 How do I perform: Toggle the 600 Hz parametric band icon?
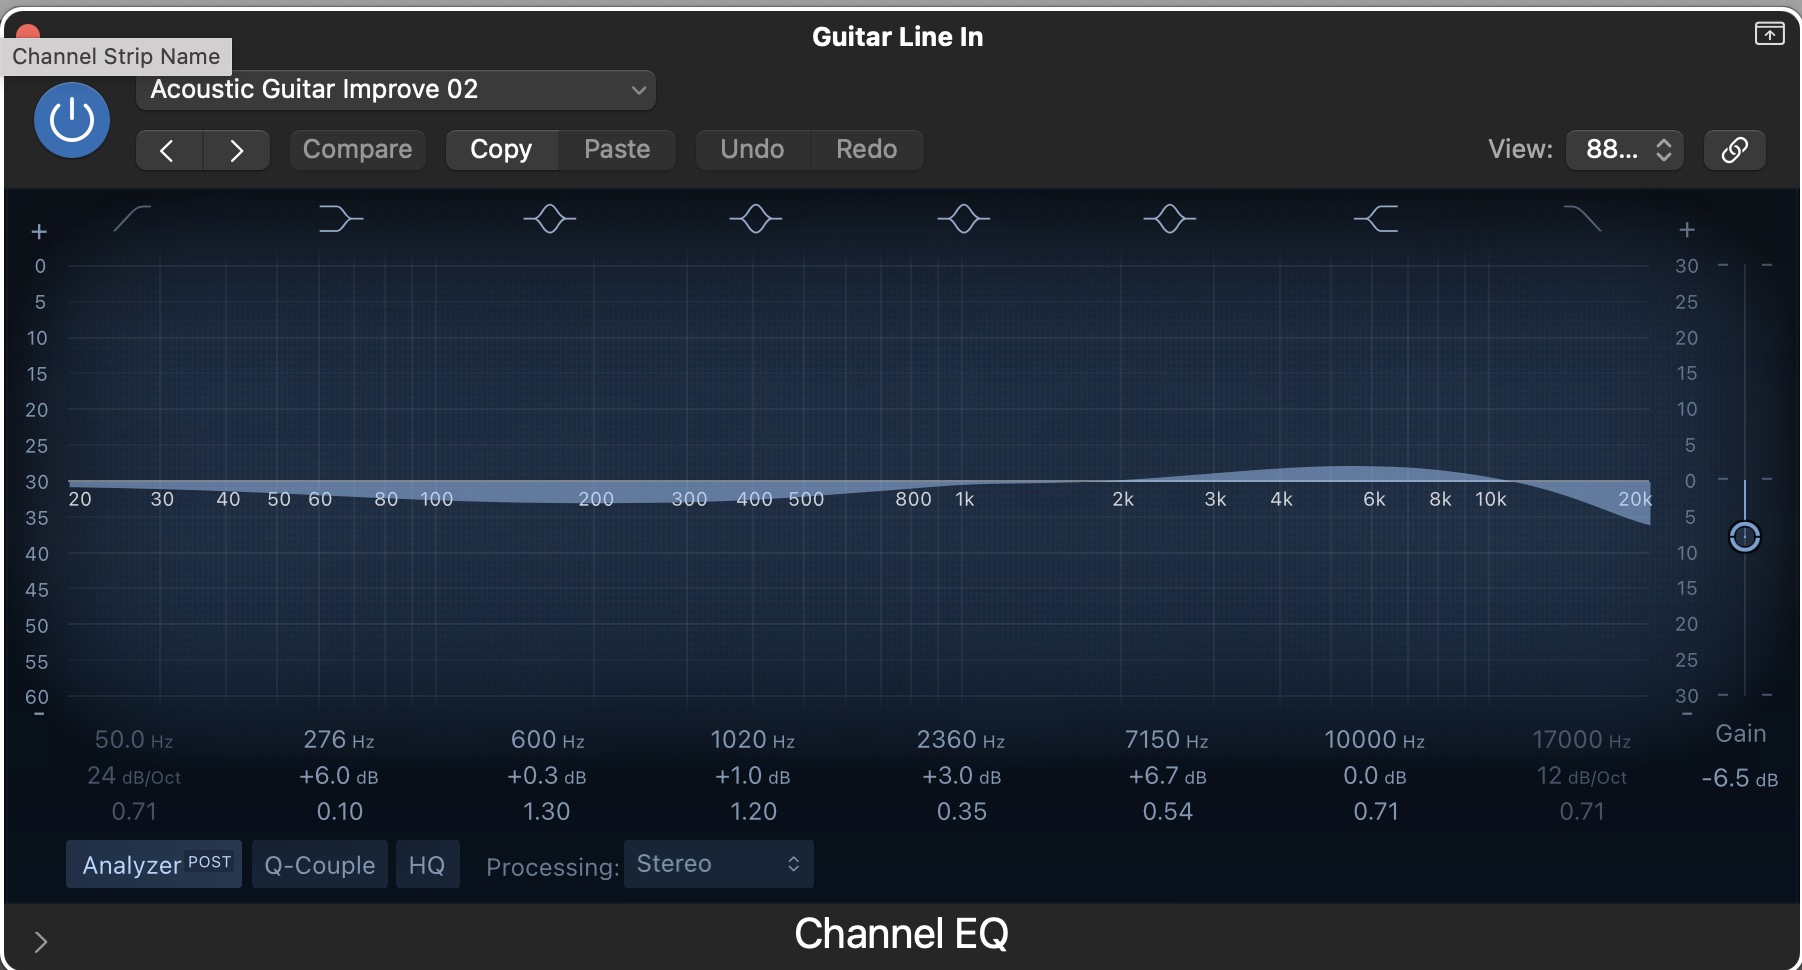pyautogui.click(x=549, y=218)
